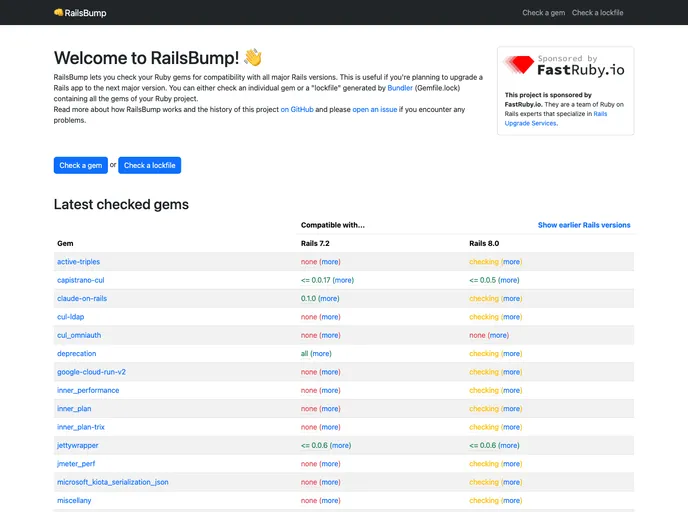The height and width of the screenshot is (512, 688).
Task: Click more for capistrano-cul Rails 7.2
Action: pos(344,280)
